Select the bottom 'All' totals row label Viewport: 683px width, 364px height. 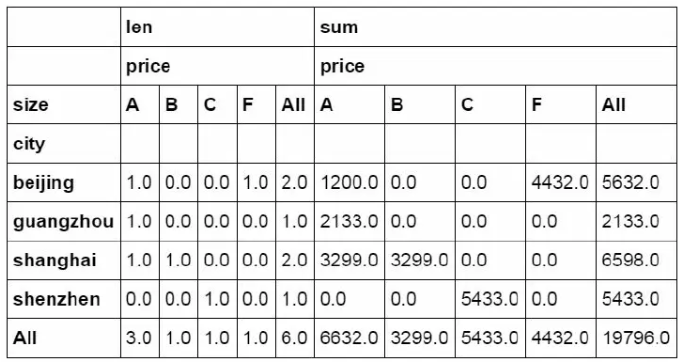[64, 338]
